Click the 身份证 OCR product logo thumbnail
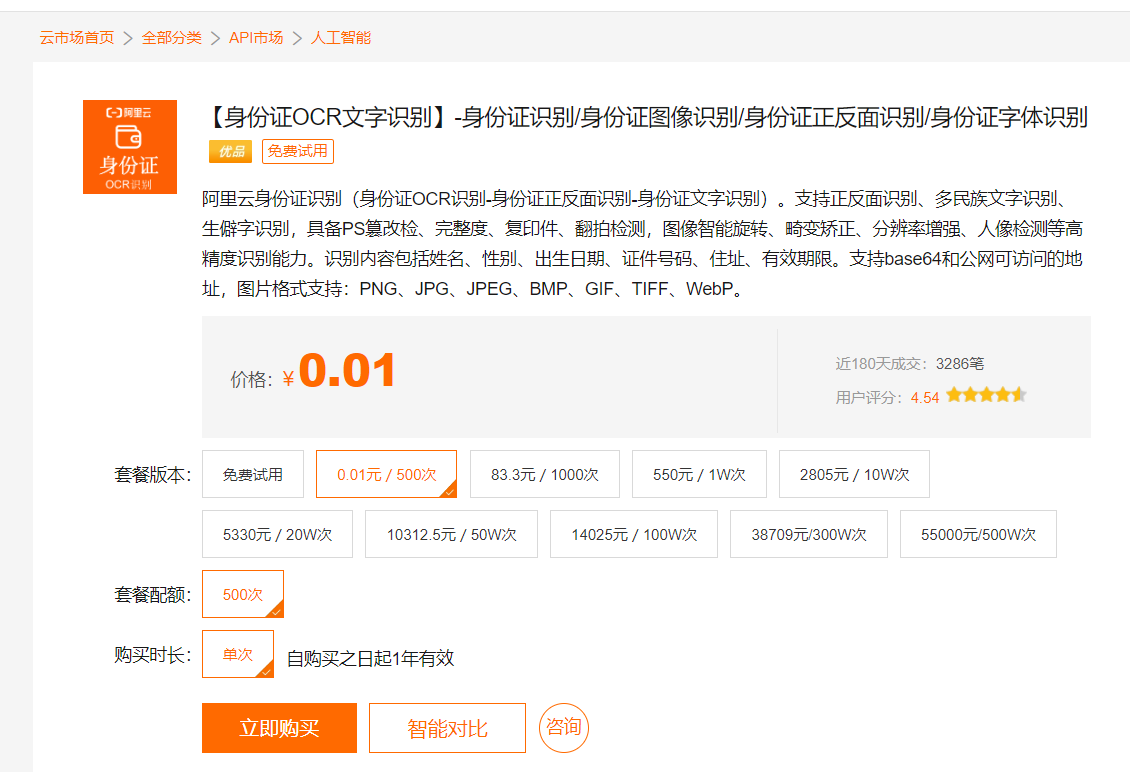The width and height of the screenshot is (1130, 772). point(130,147)
